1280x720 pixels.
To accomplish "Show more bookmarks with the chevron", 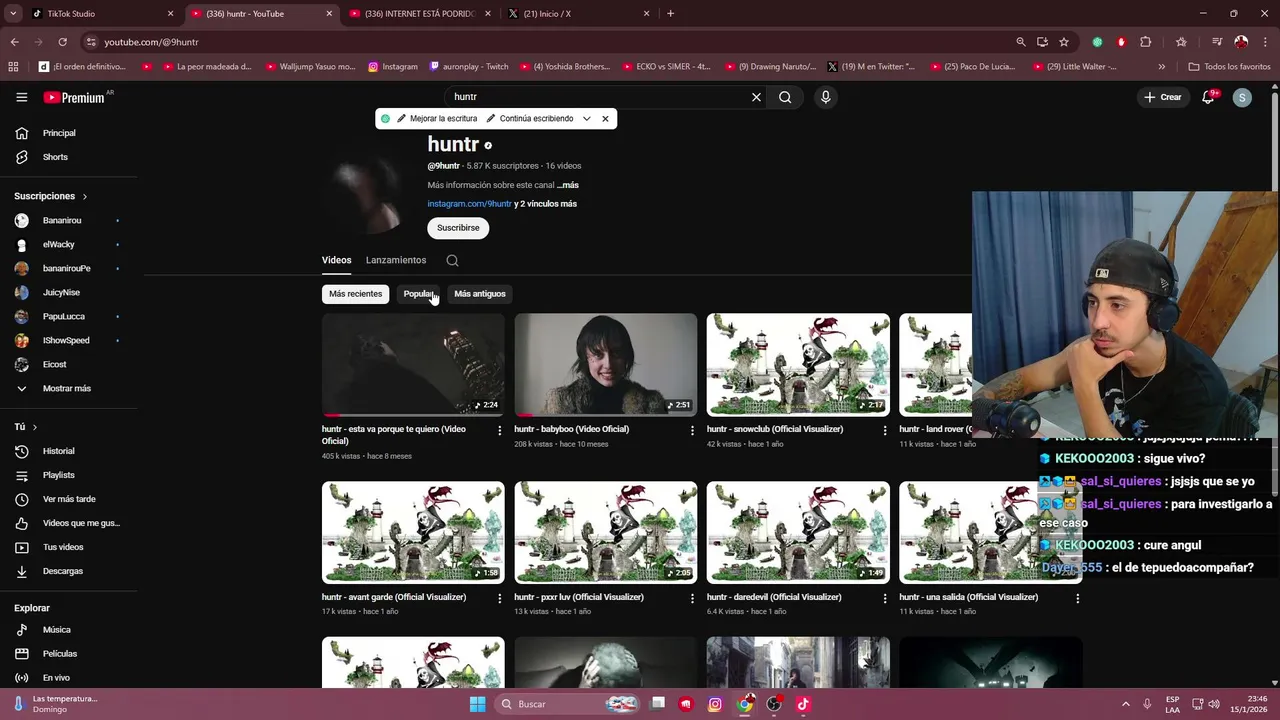I will click(x=1161, y=67).
